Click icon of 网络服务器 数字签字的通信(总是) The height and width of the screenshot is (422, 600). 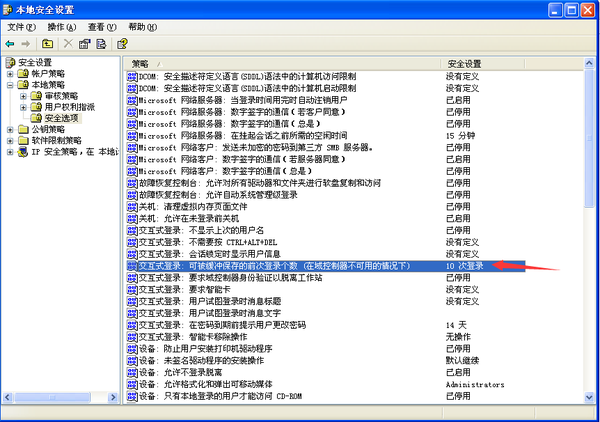pyautogui.click(x=132, y=124)
